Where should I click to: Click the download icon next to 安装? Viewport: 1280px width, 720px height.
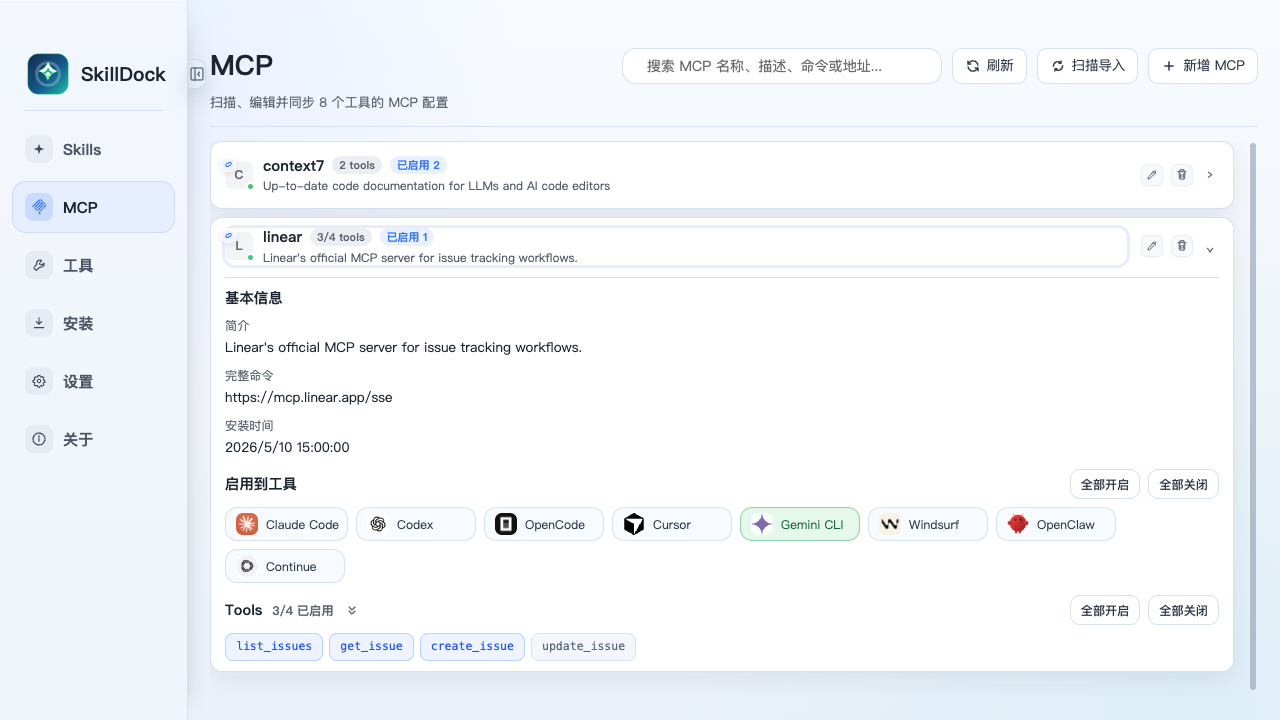pos(39,323)
